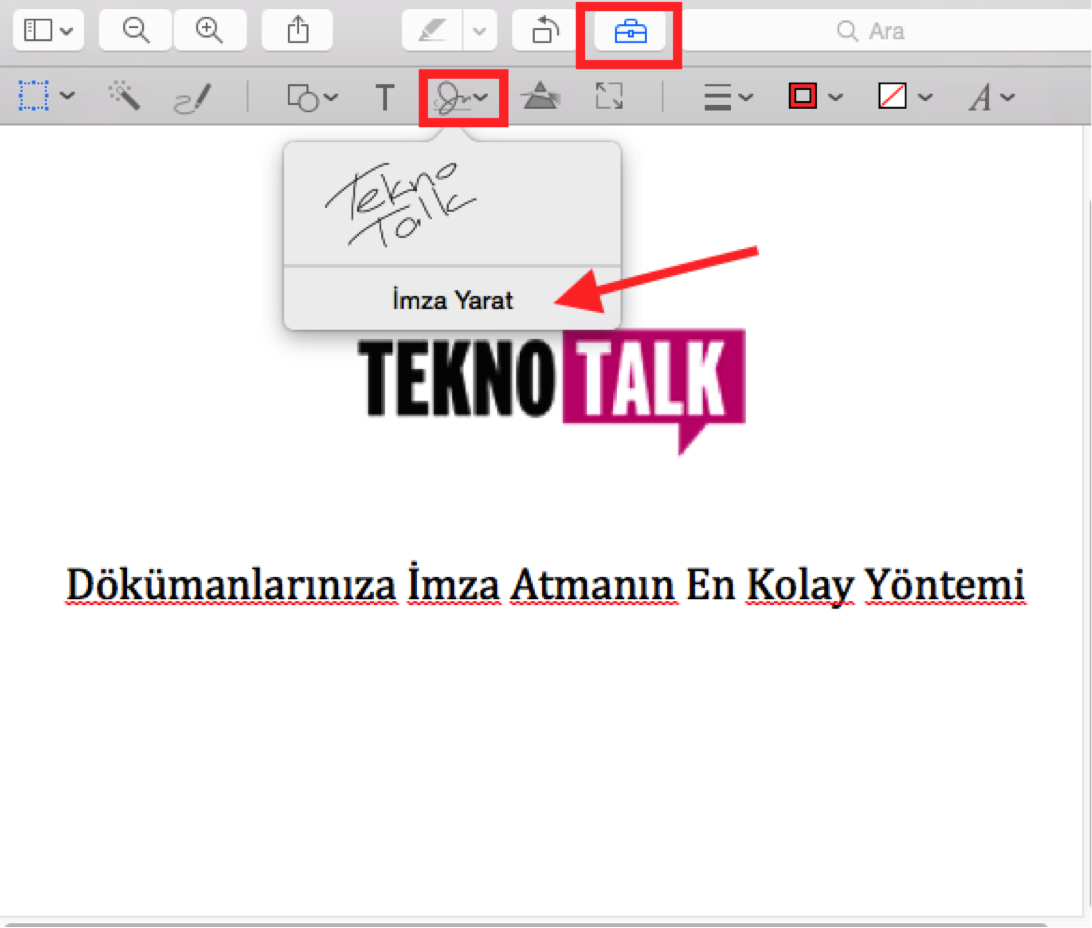Open the sidebar view menu button
This screenshot has height=928, width=1092.
(48, 31)
